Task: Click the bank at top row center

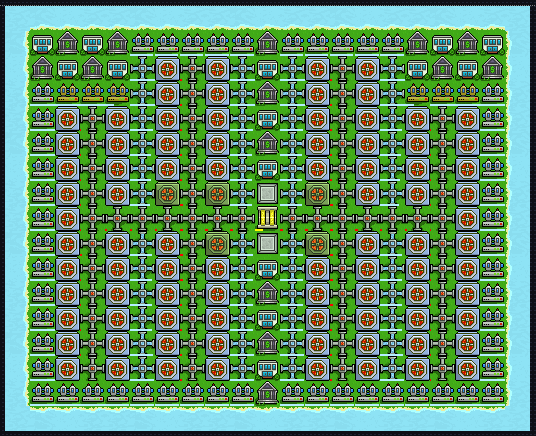Action: tap(267, 43)
